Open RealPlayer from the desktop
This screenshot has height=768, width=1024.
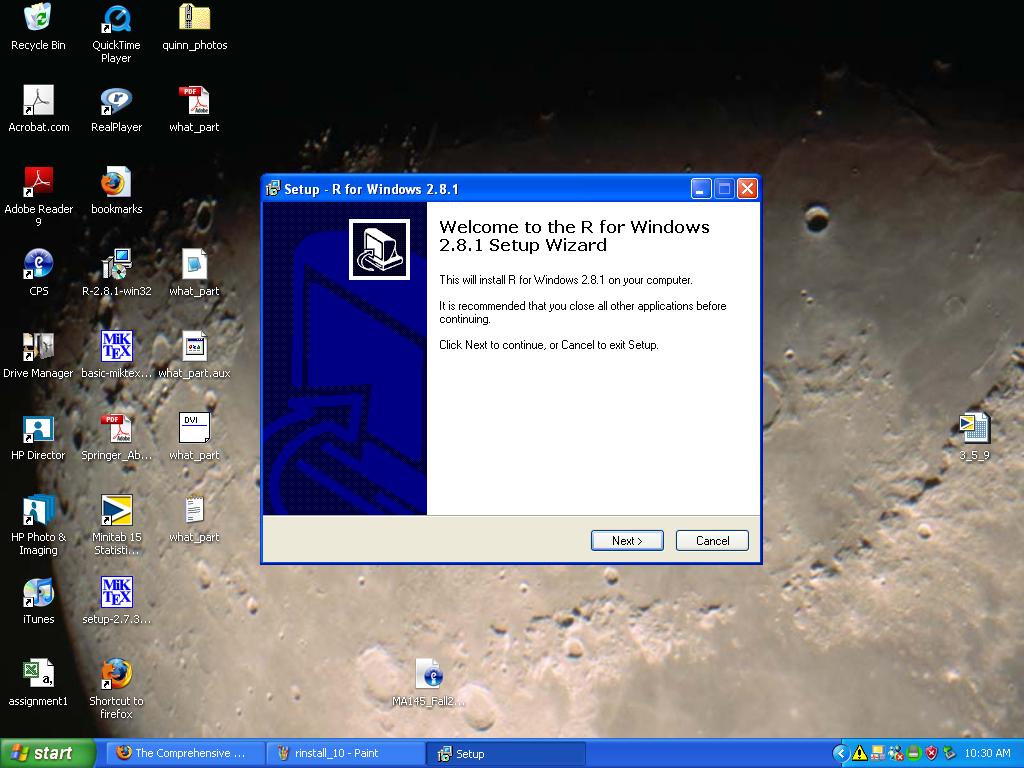(115, 107)
